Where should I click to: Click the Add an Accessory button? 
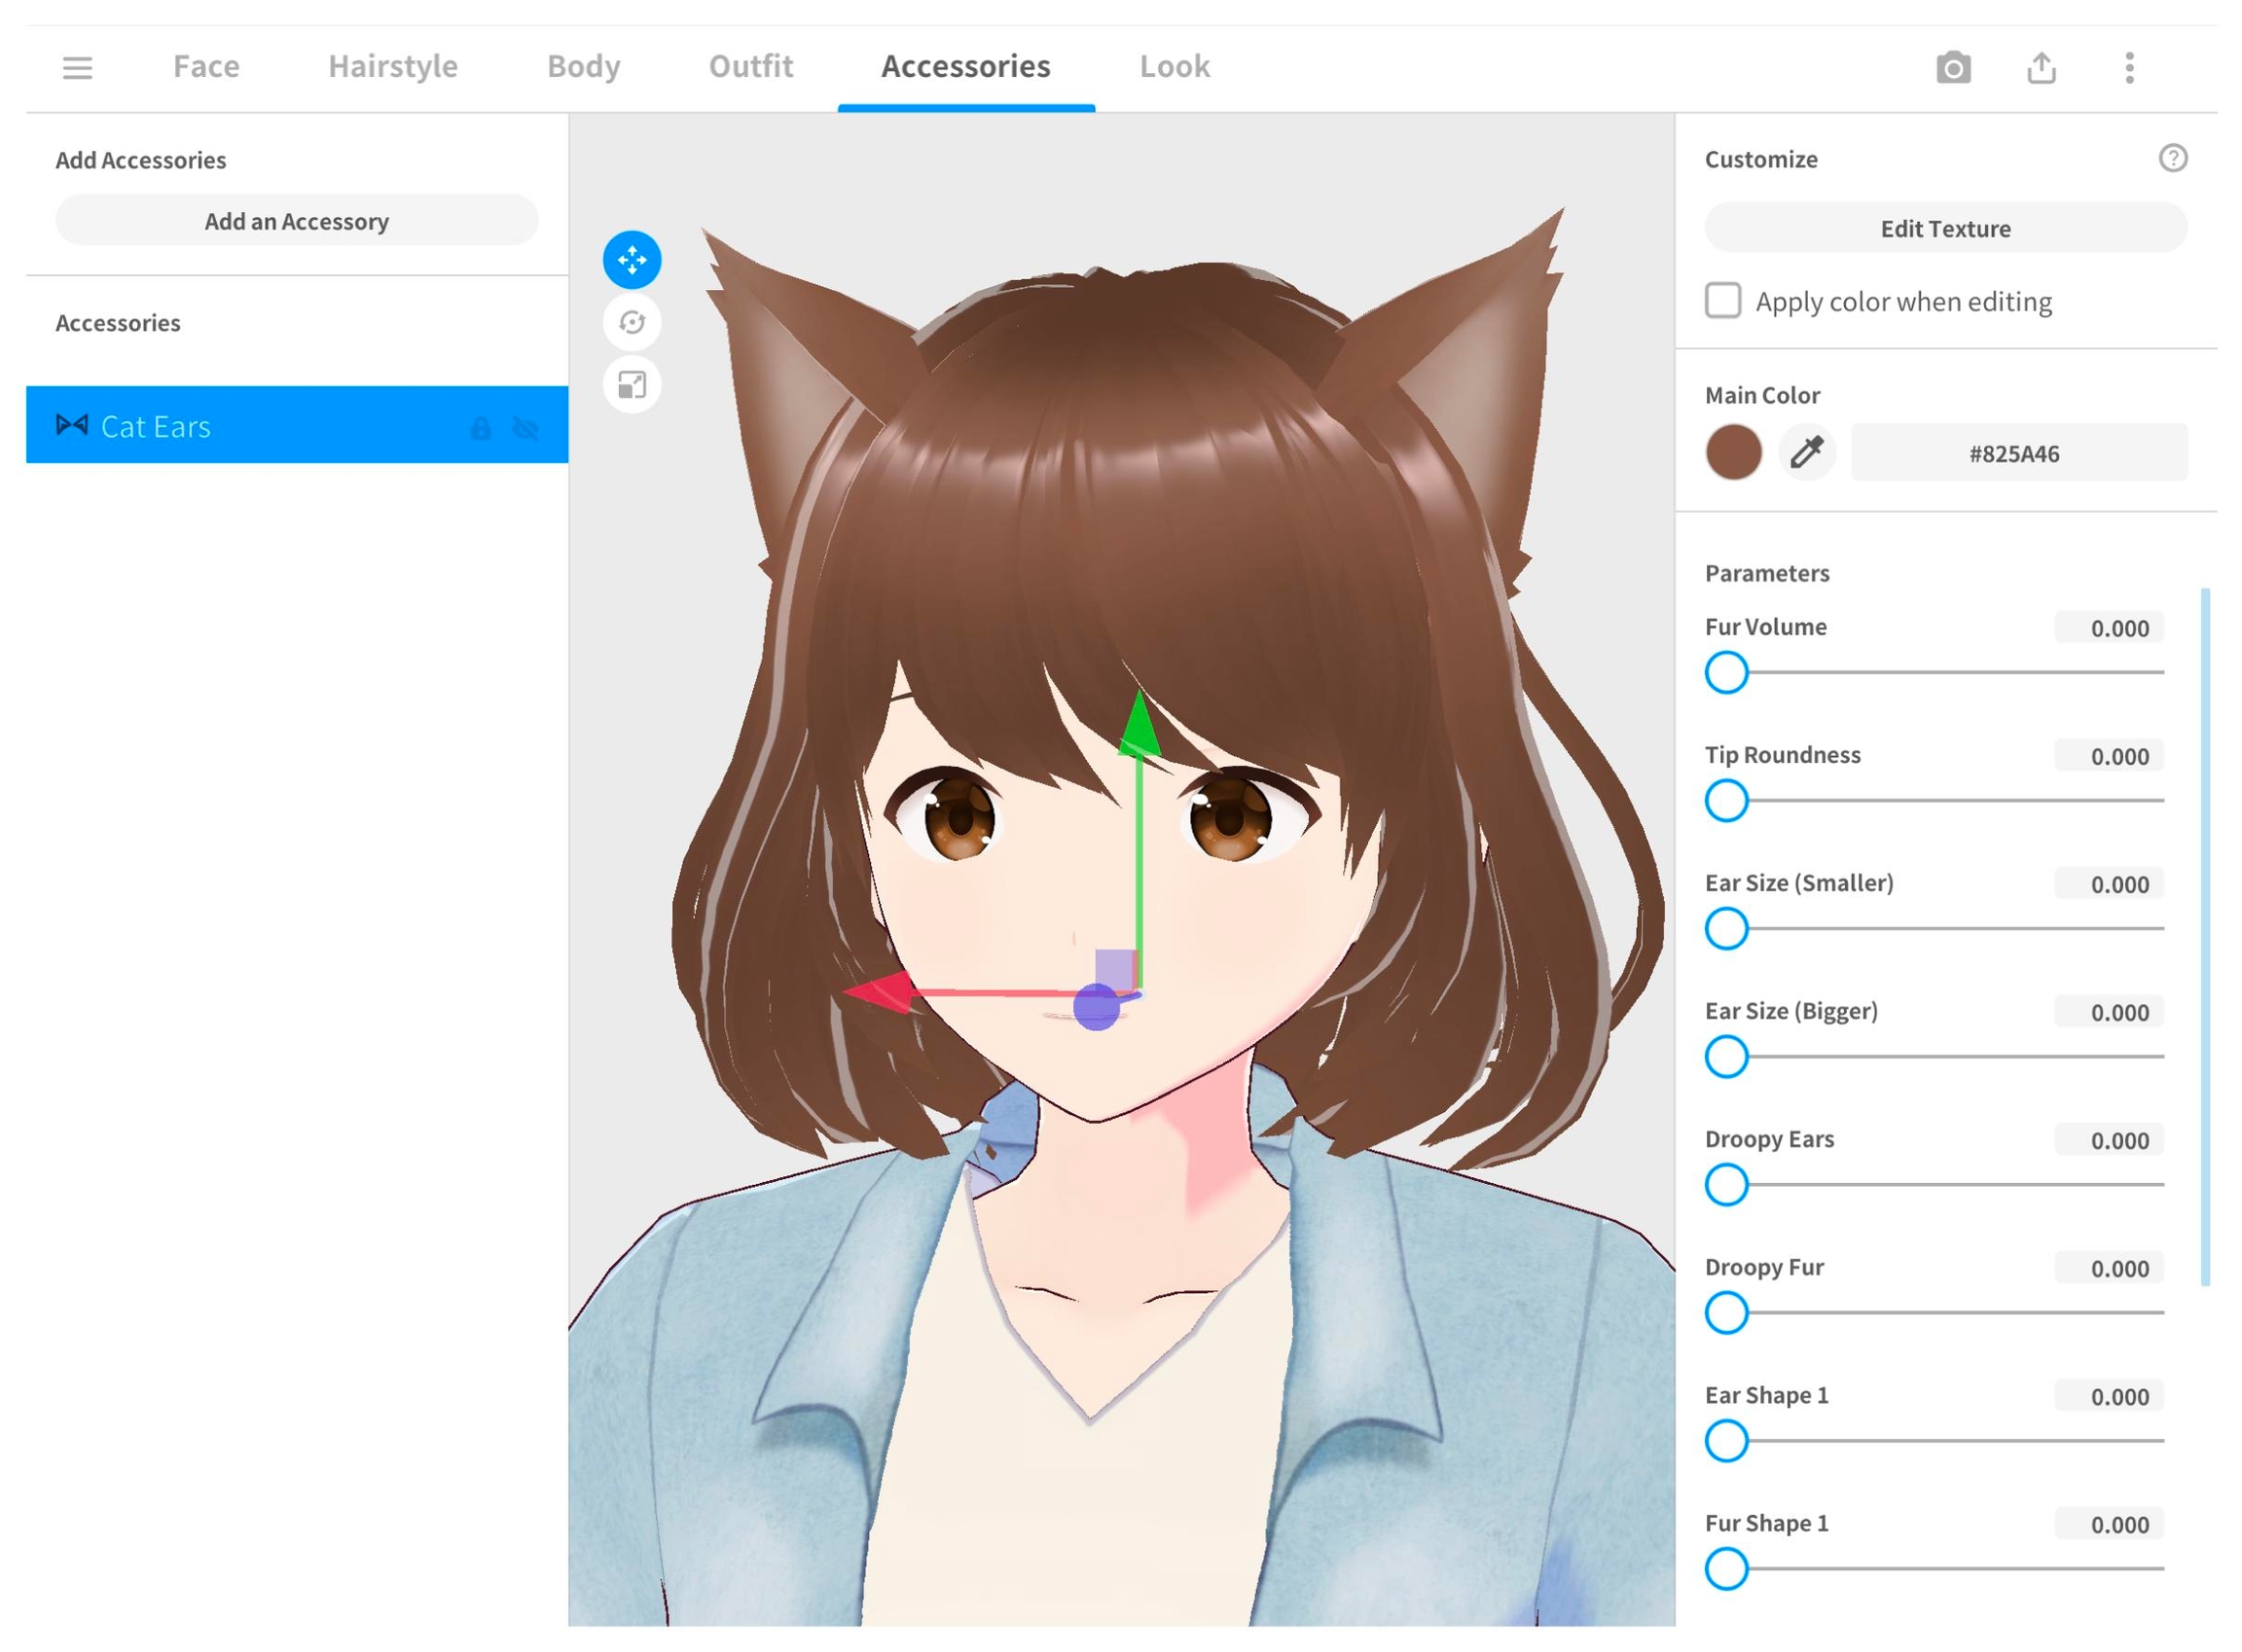297,221
